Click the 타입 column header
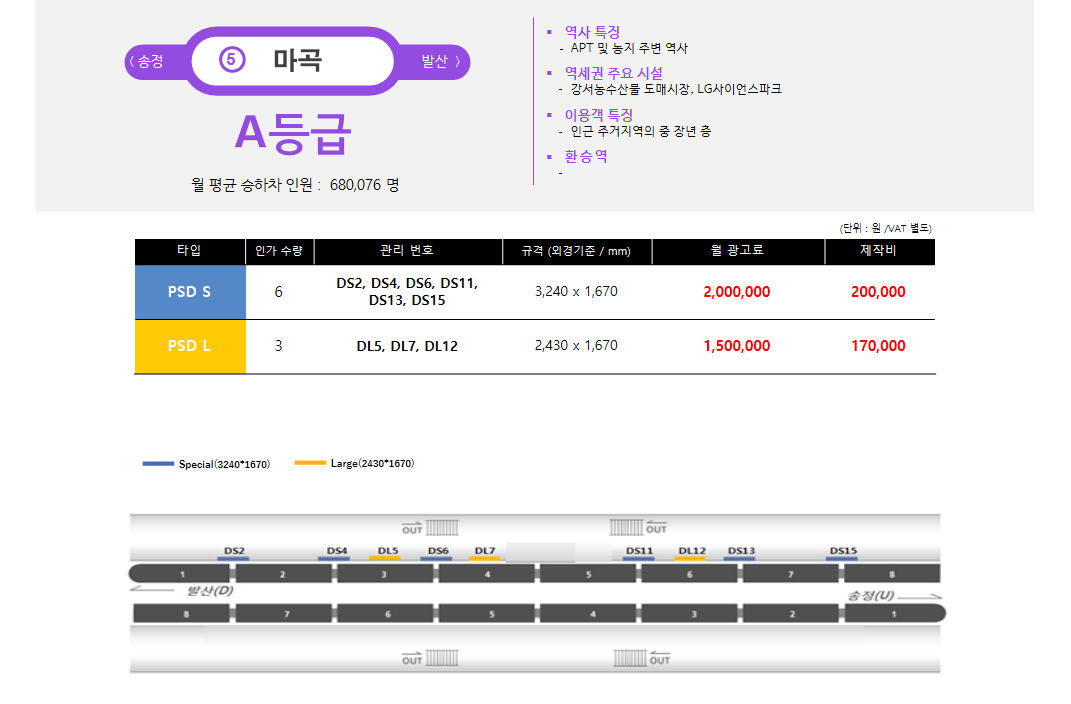 (190, 251)
